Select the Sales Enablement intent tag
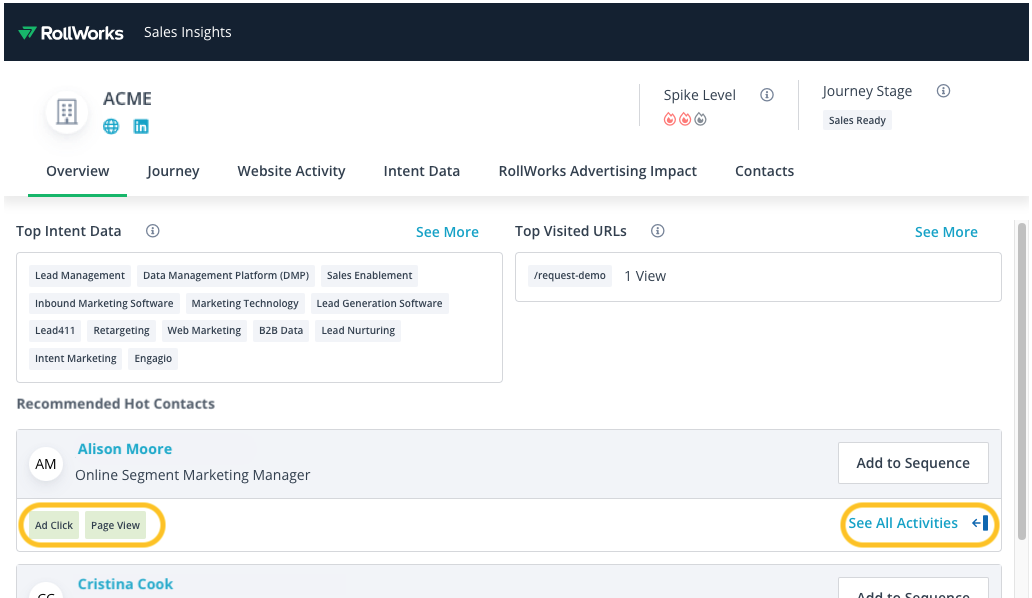The width and height of the screenshot is (1032, 598). [x=370, y=276]
